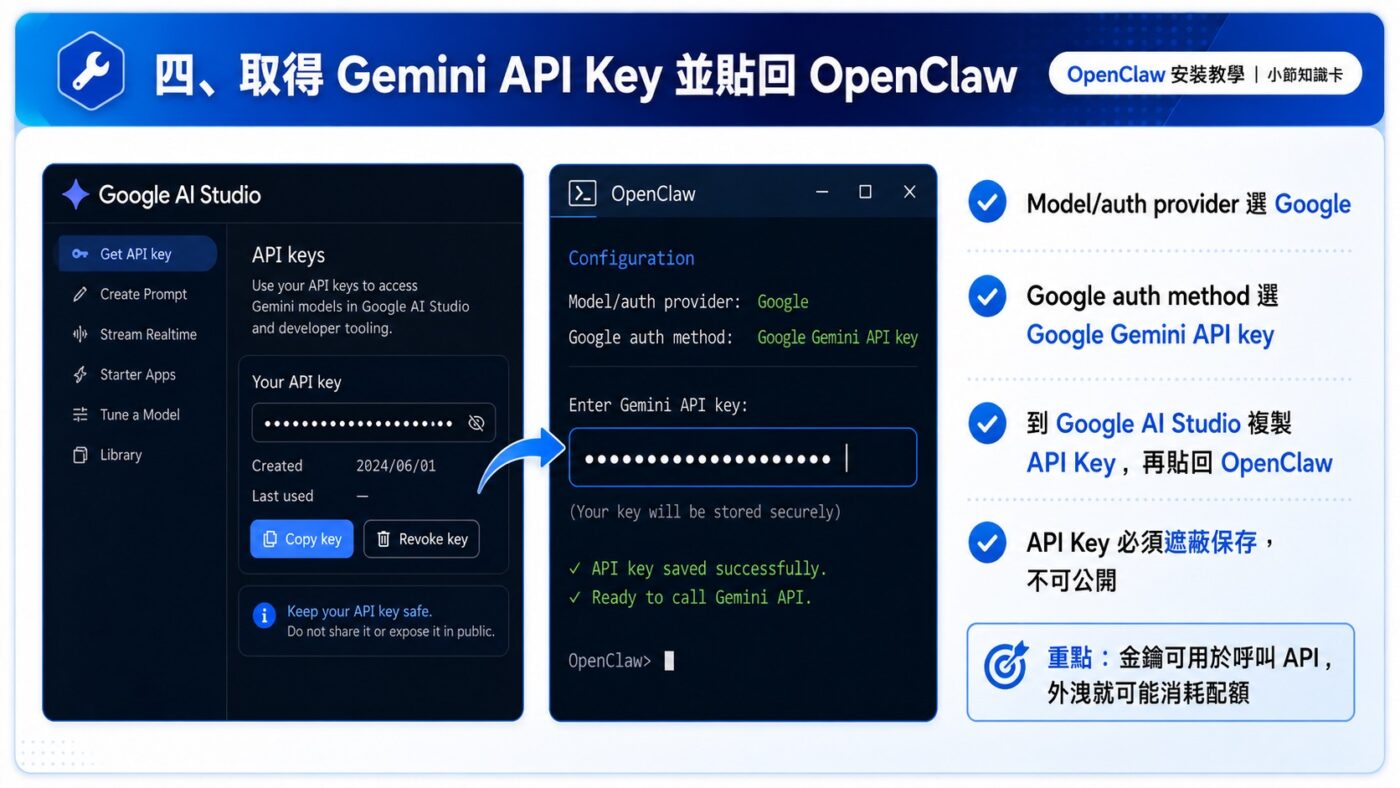This screenshot has width=1400, height=788.
Task: Click the Last used label
Action: (x=282, y=496)
